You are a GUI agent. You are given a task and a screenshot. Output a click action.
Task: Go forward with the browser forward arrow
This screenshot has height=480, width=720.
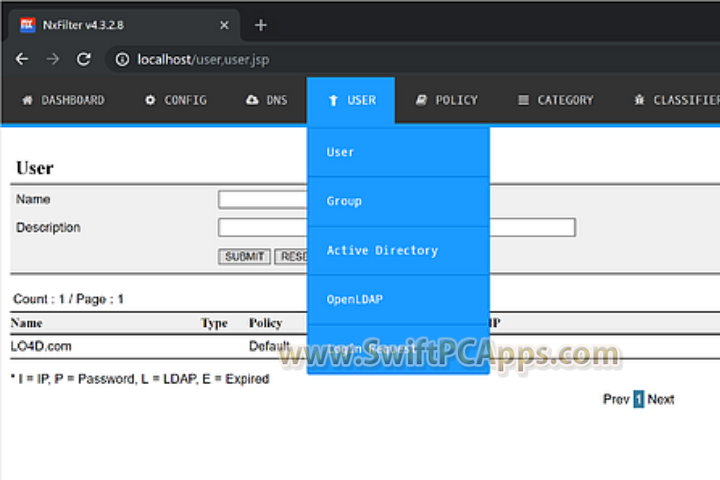[x=53, y=59]
